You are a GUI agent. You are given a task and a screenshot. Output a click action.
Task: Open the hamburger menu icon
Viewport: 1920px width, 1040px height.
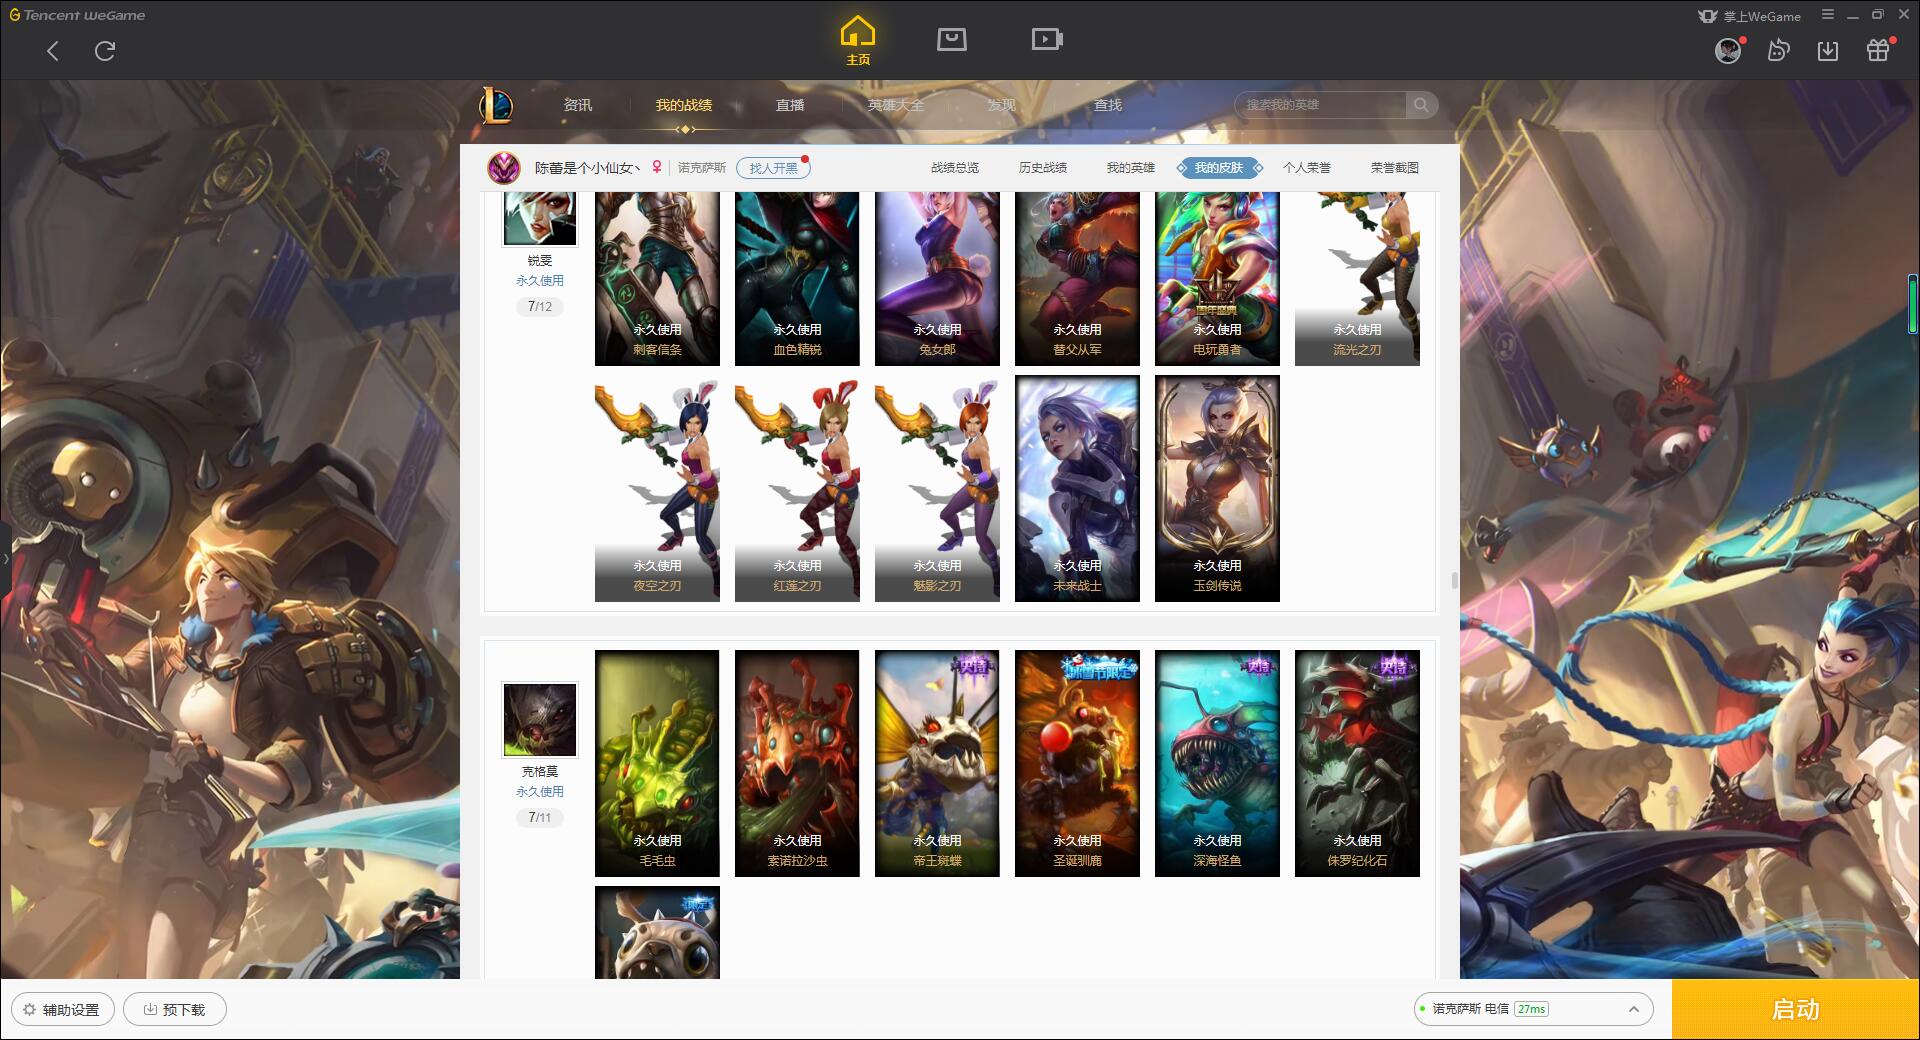[1828, 15]
